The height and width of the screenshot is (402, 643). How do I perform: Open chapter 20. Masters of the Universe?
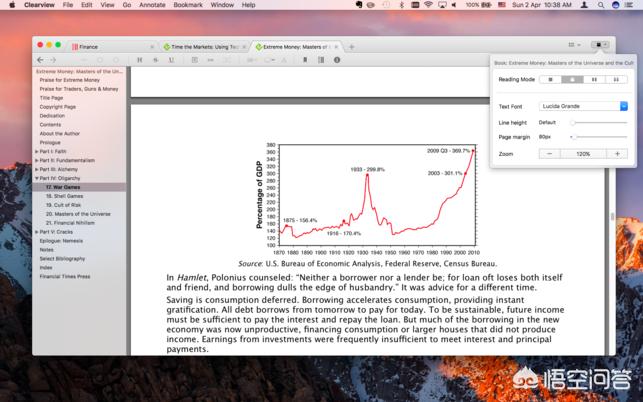tap(78, 214)
